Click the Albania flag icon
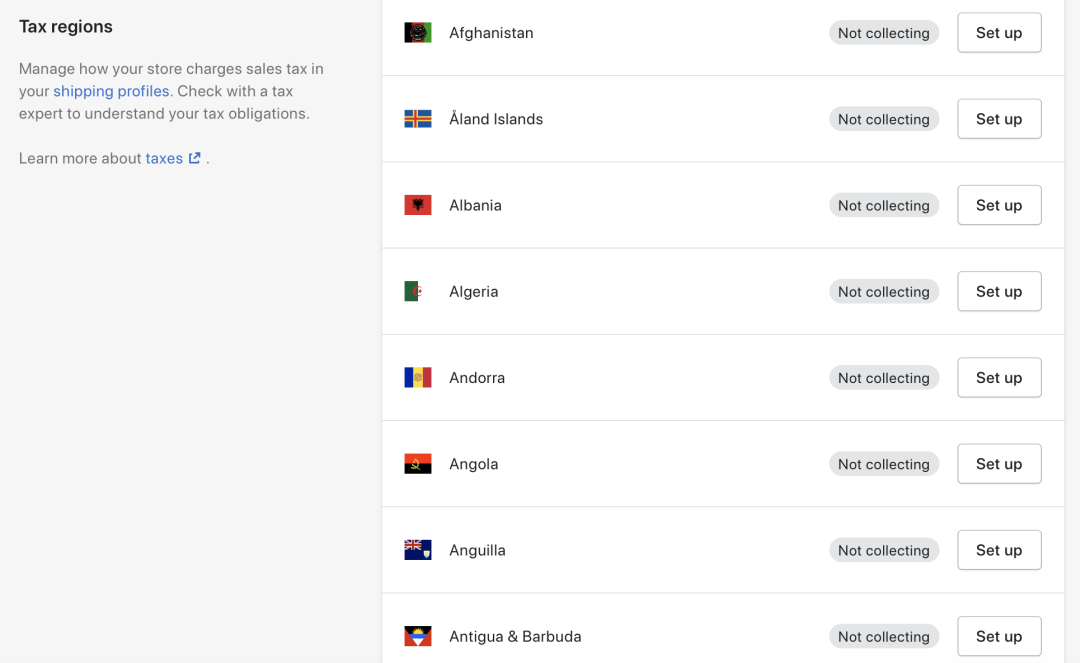This screenshot has width=1080, height=663. tap(417, 205)
